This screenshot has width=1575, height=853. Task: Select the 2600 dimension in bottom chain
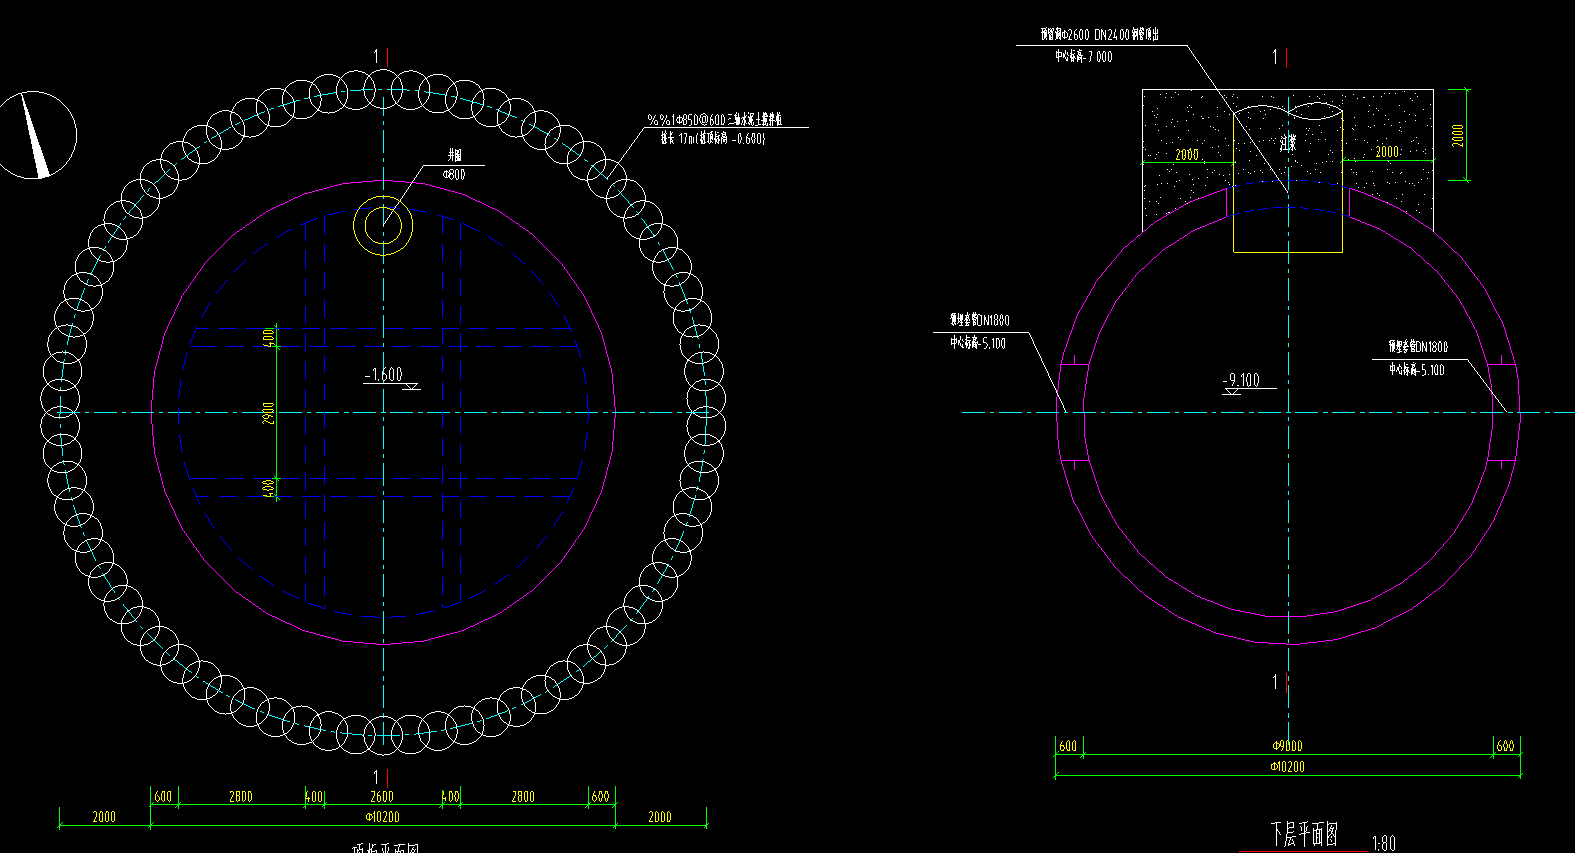coord(382,797)
